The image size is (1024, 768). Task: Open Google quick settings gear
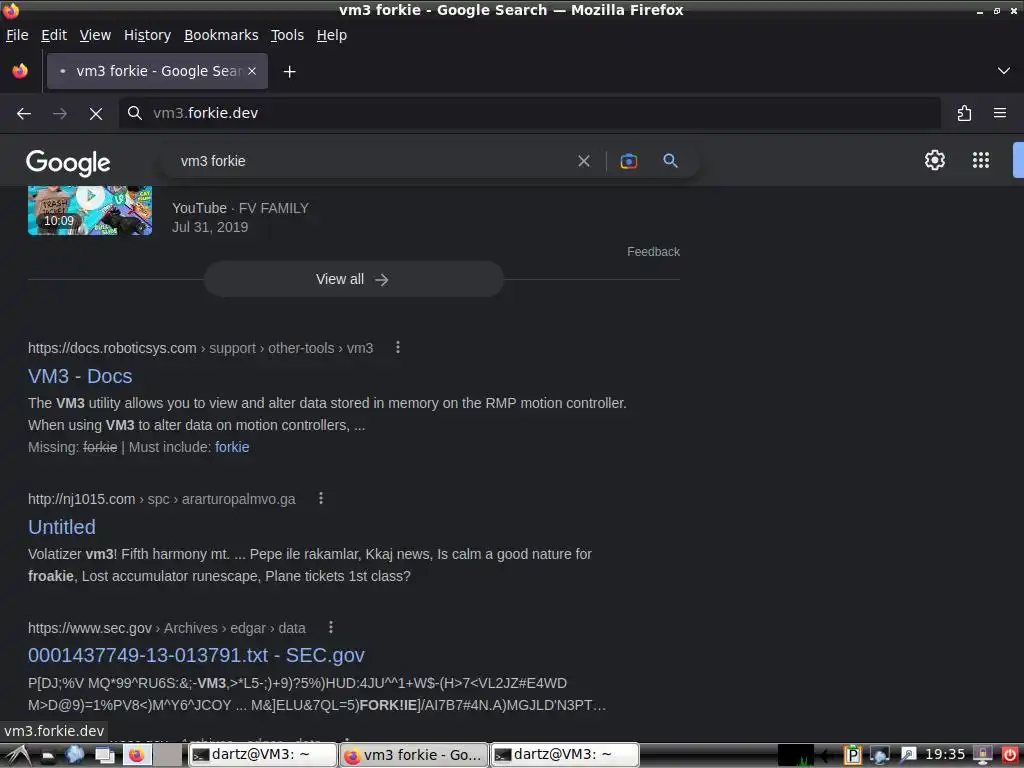tap(935, 160)
